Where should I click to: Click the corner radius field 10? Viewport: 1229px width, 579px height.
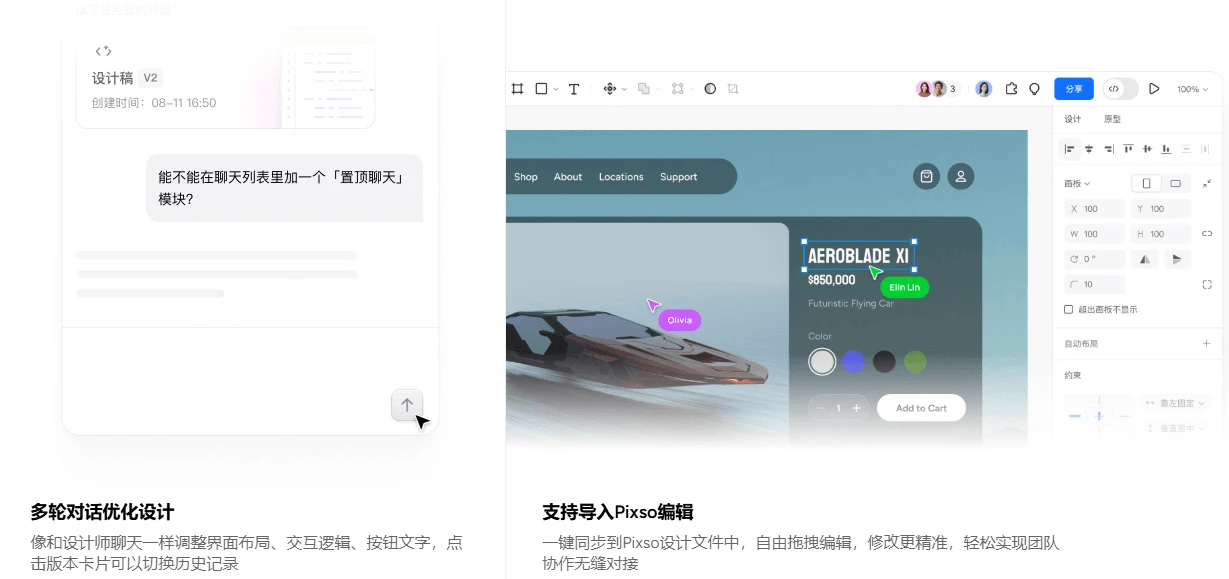point(1094,285)
